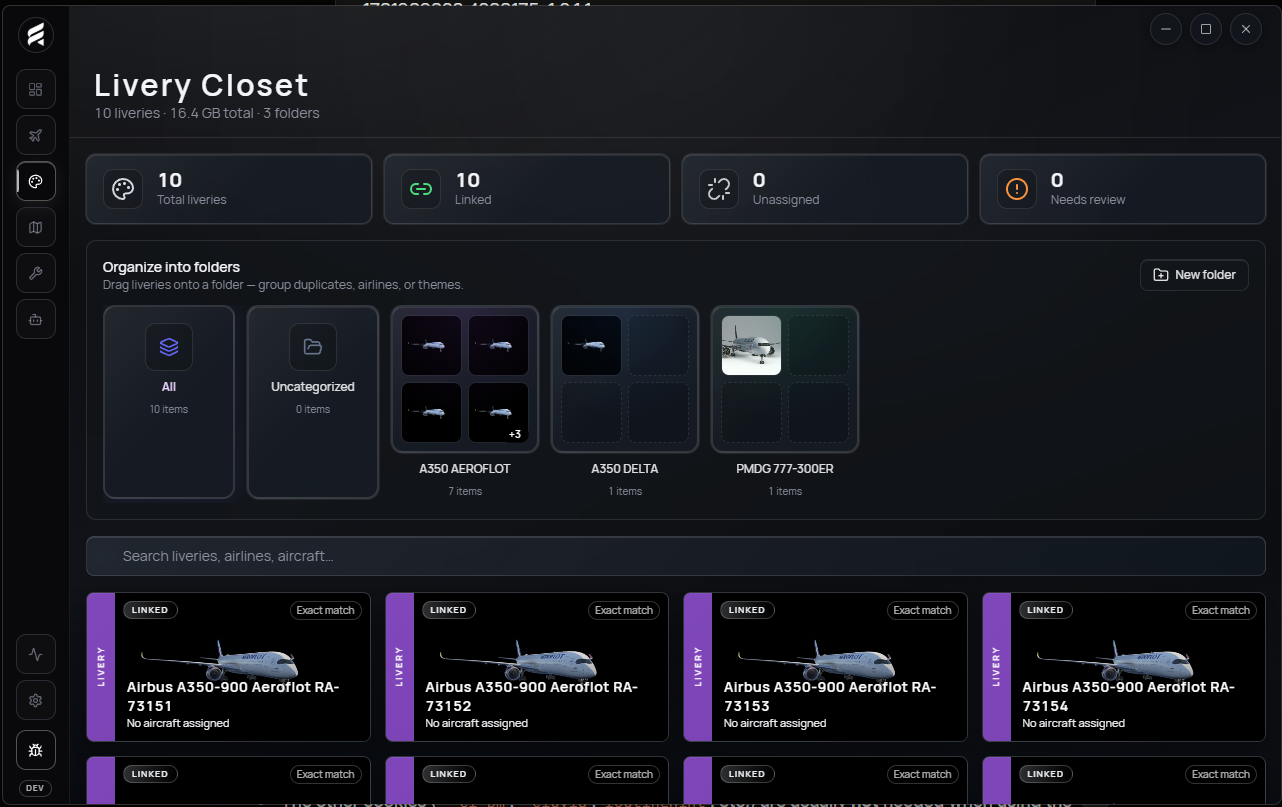Maximize the Livery Closet window
Viewport: 1282px width, 807px height.
click(1206, 29)
